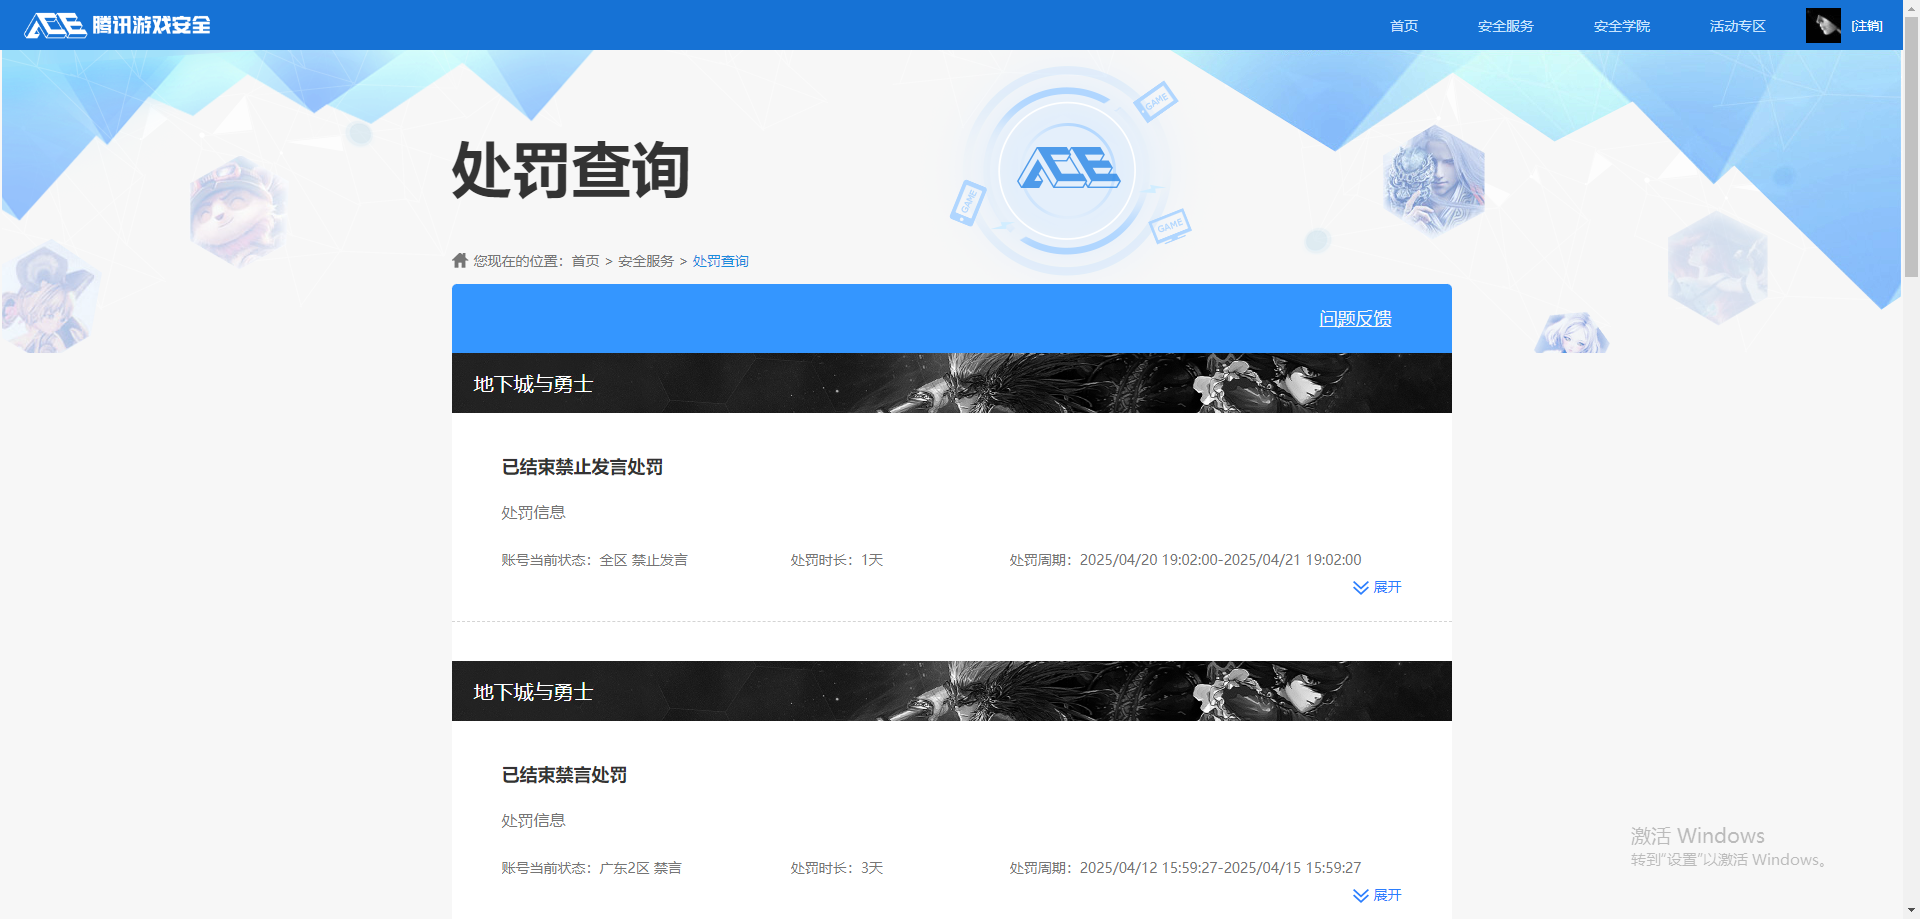Go to 首页 in the breadcrumb
1920x919 pixels.
click(586, 261)
